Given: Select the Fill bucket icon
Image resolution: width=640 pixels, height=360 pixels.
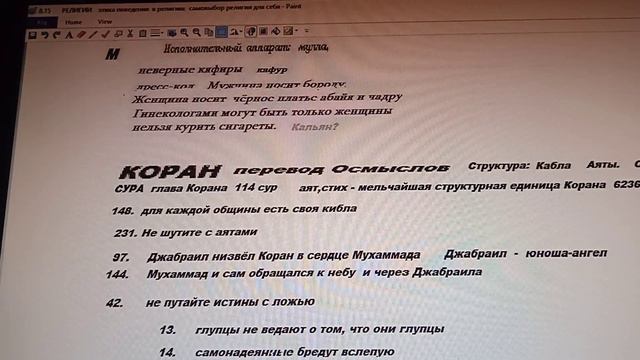Looking at the screenshot, I should (x=276, y=31).
